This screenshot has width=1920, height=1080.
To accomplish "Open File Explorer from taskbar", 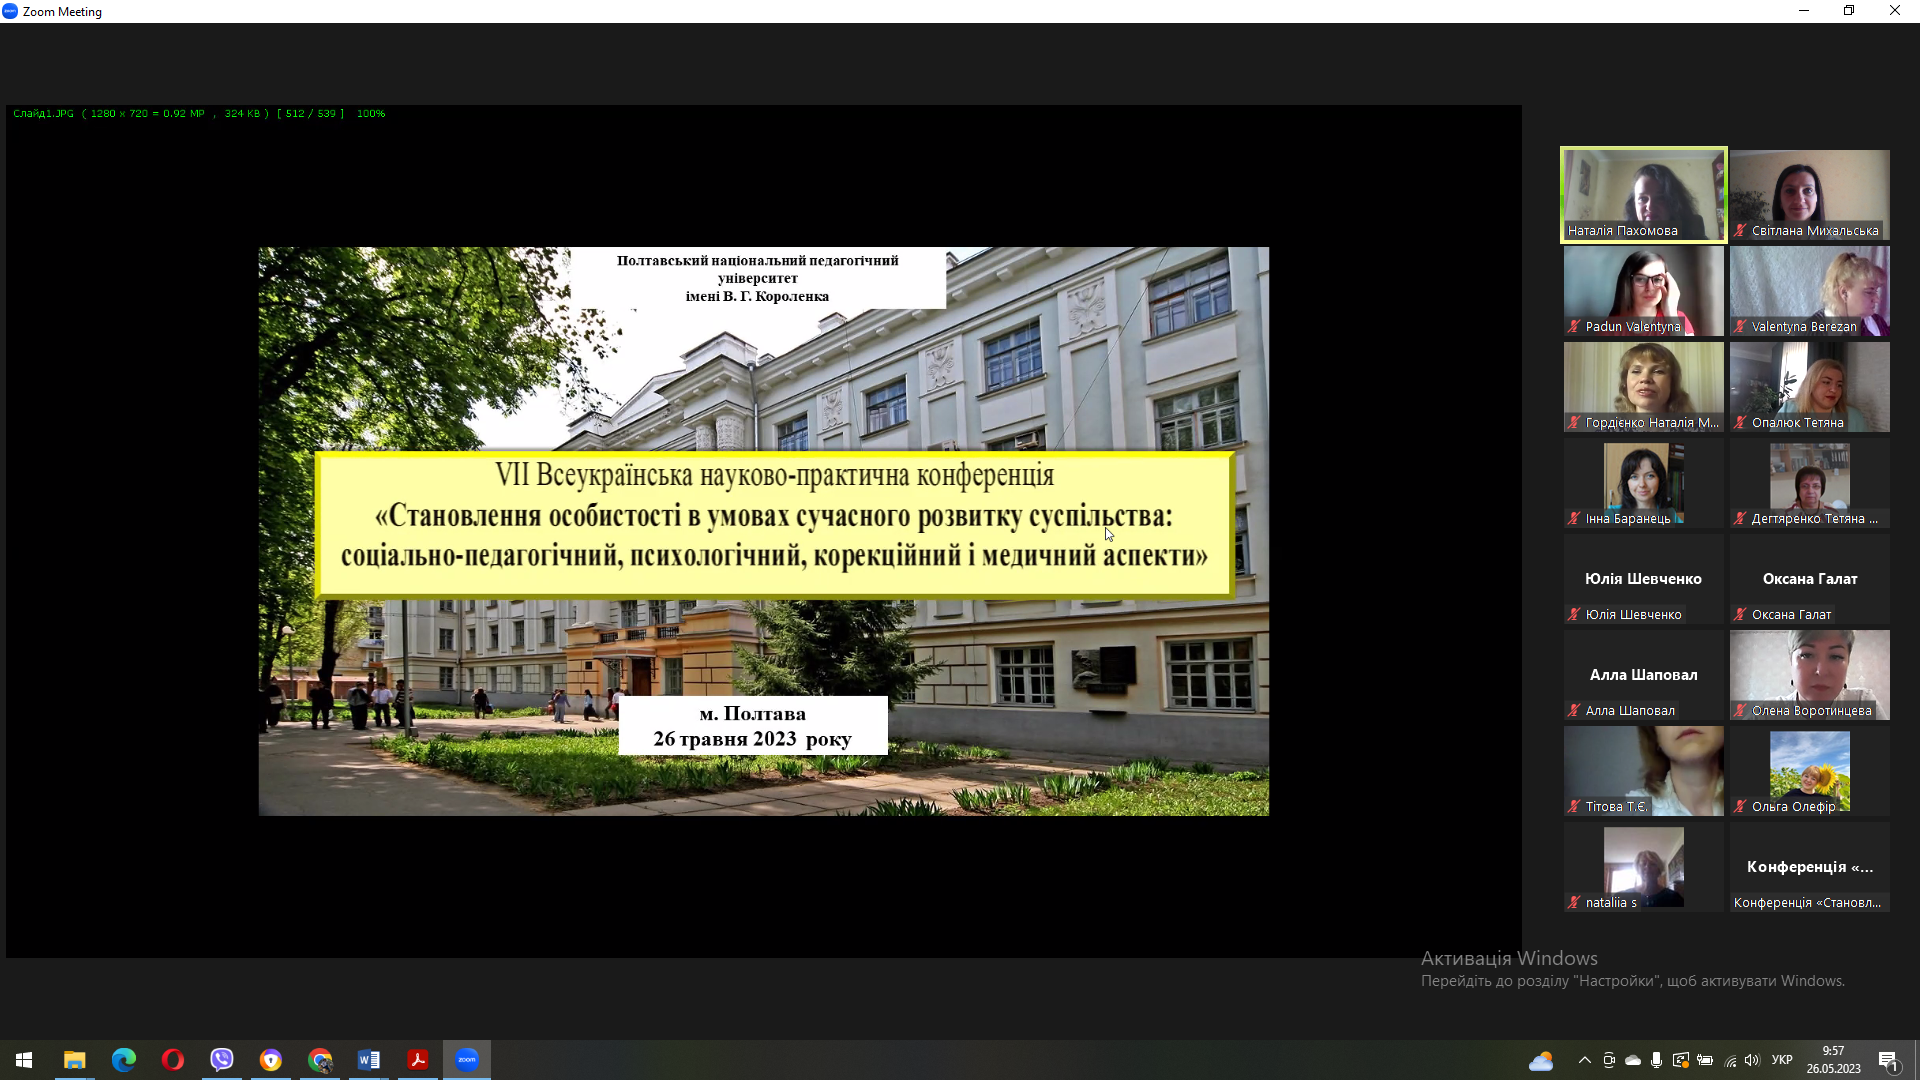I will coord(75,1060).
